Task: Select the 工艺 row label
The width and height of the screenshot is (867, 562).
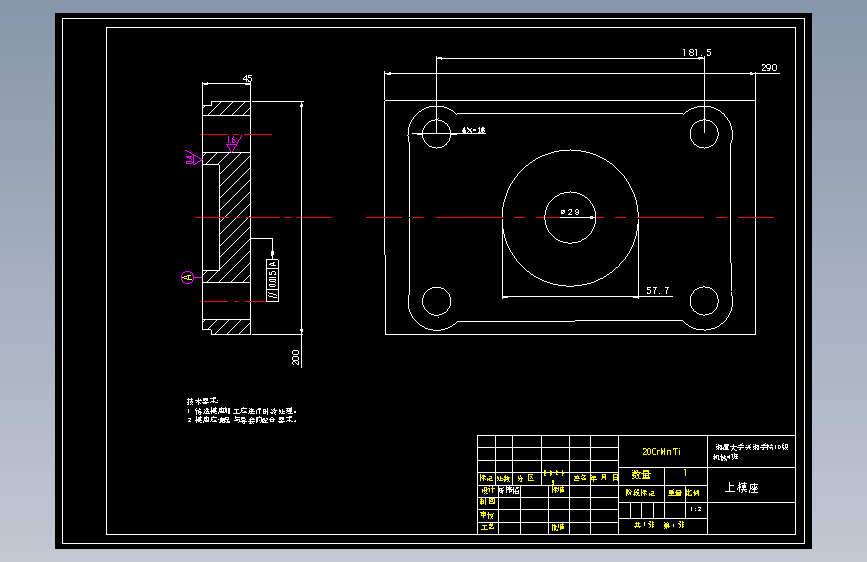Action: tap(487, 527)
